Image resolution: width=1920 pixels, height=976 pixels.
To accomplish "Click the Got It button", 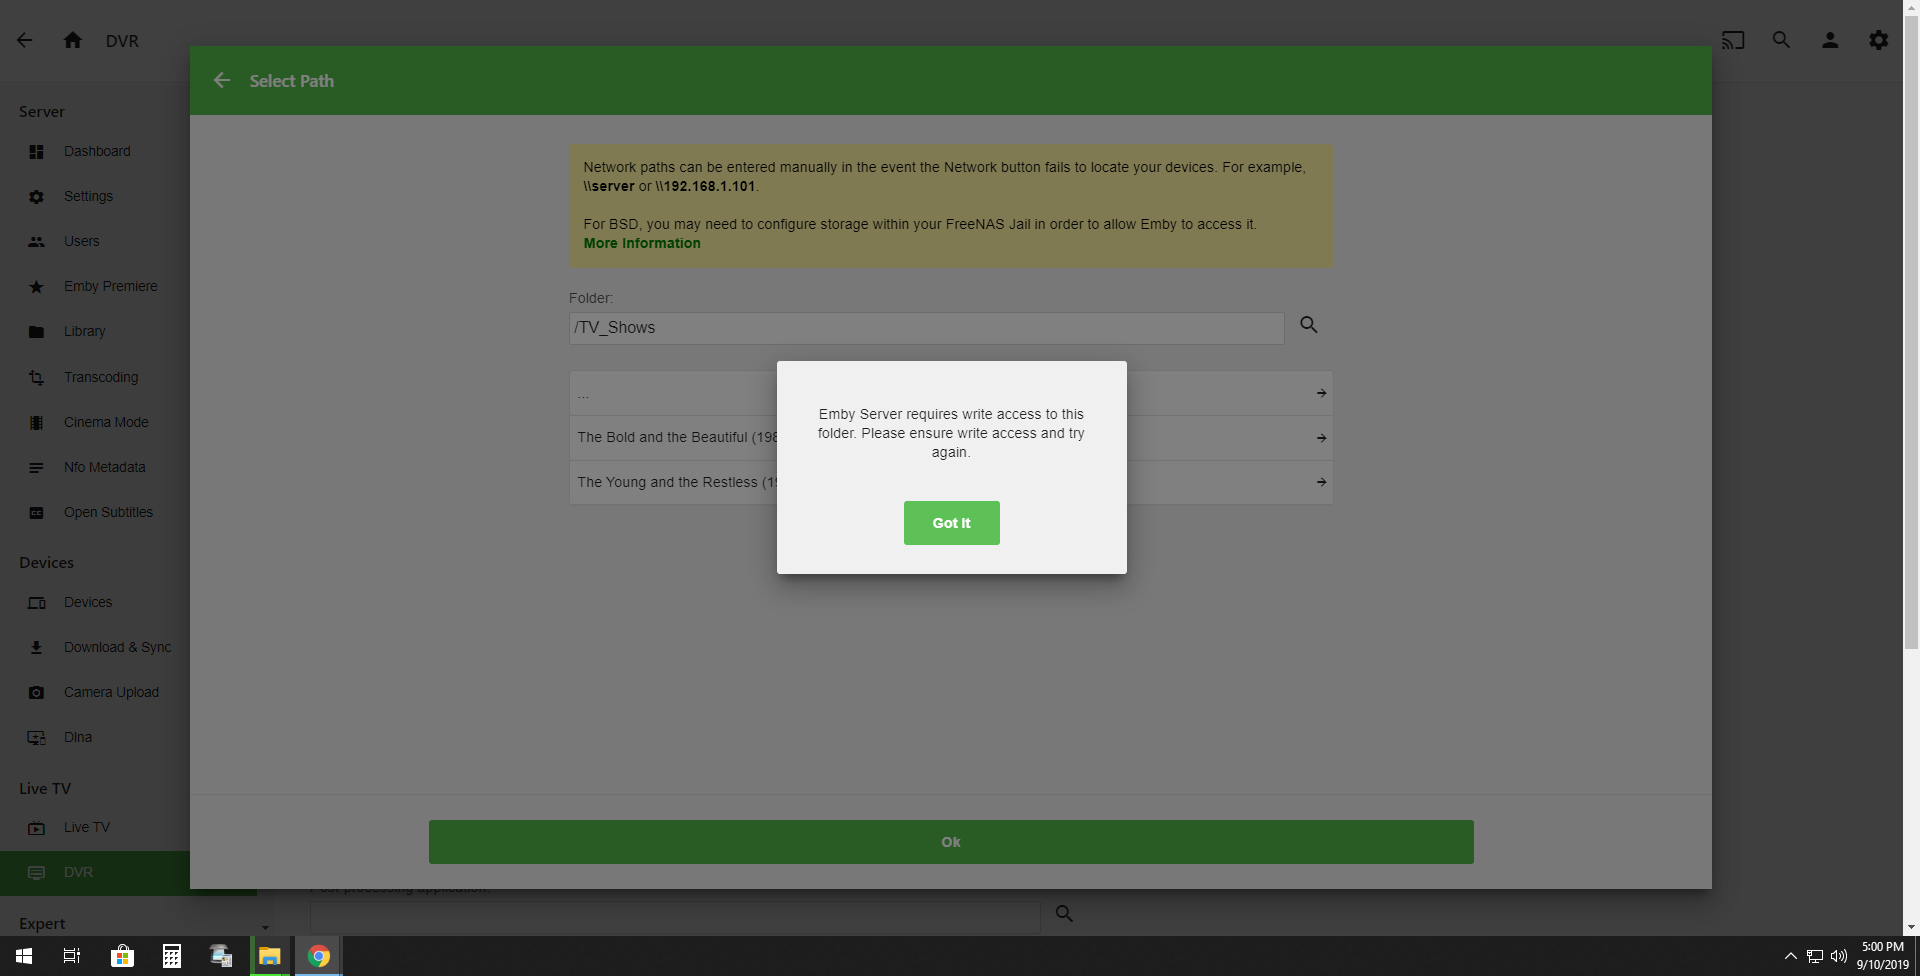I will [951, 523].
